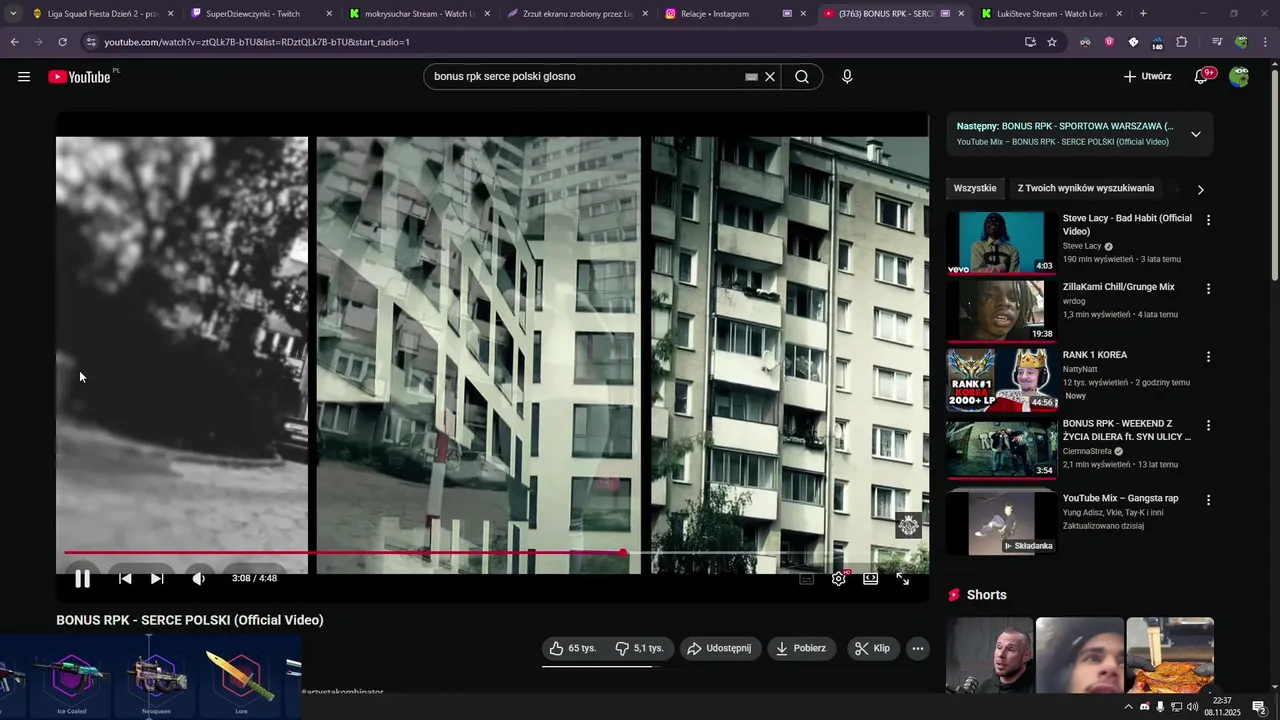This screenshot has height=720, width=1280.
Task: Open Steve Lacy Bad Habit thumbnail
Action: point(1001,242)
